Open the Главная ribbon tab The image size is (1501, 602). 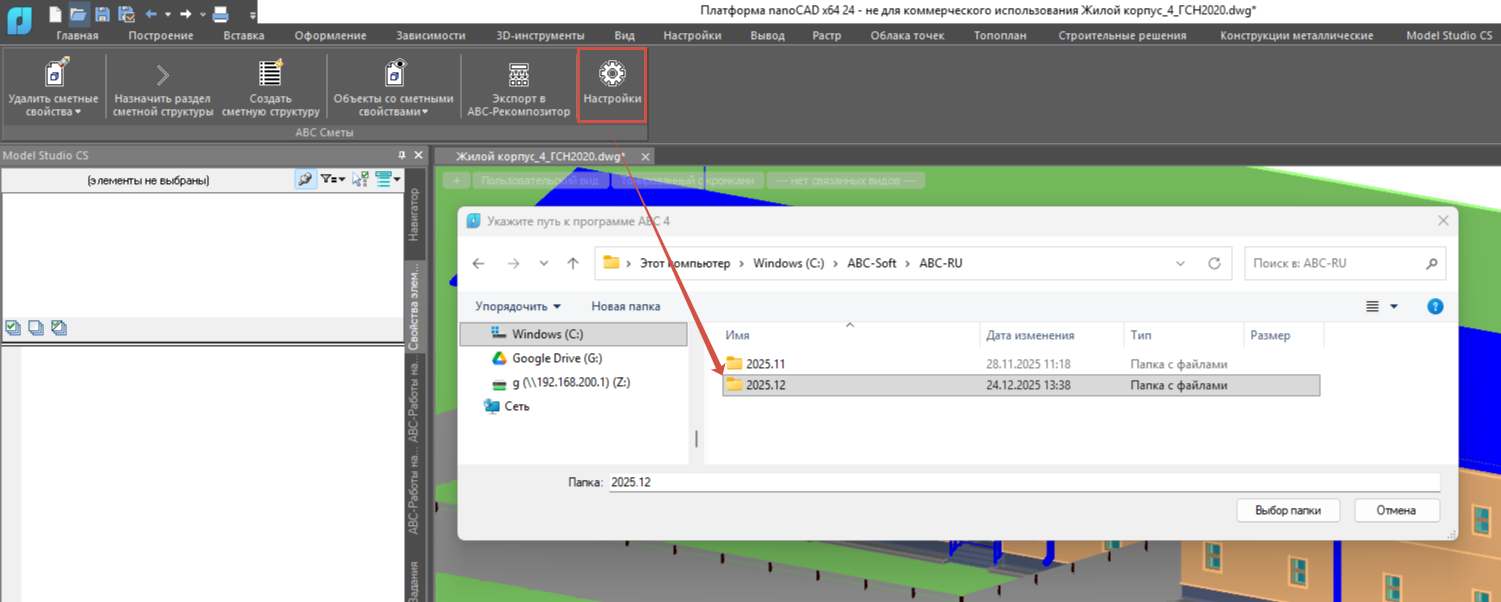(x=77, y=35)
